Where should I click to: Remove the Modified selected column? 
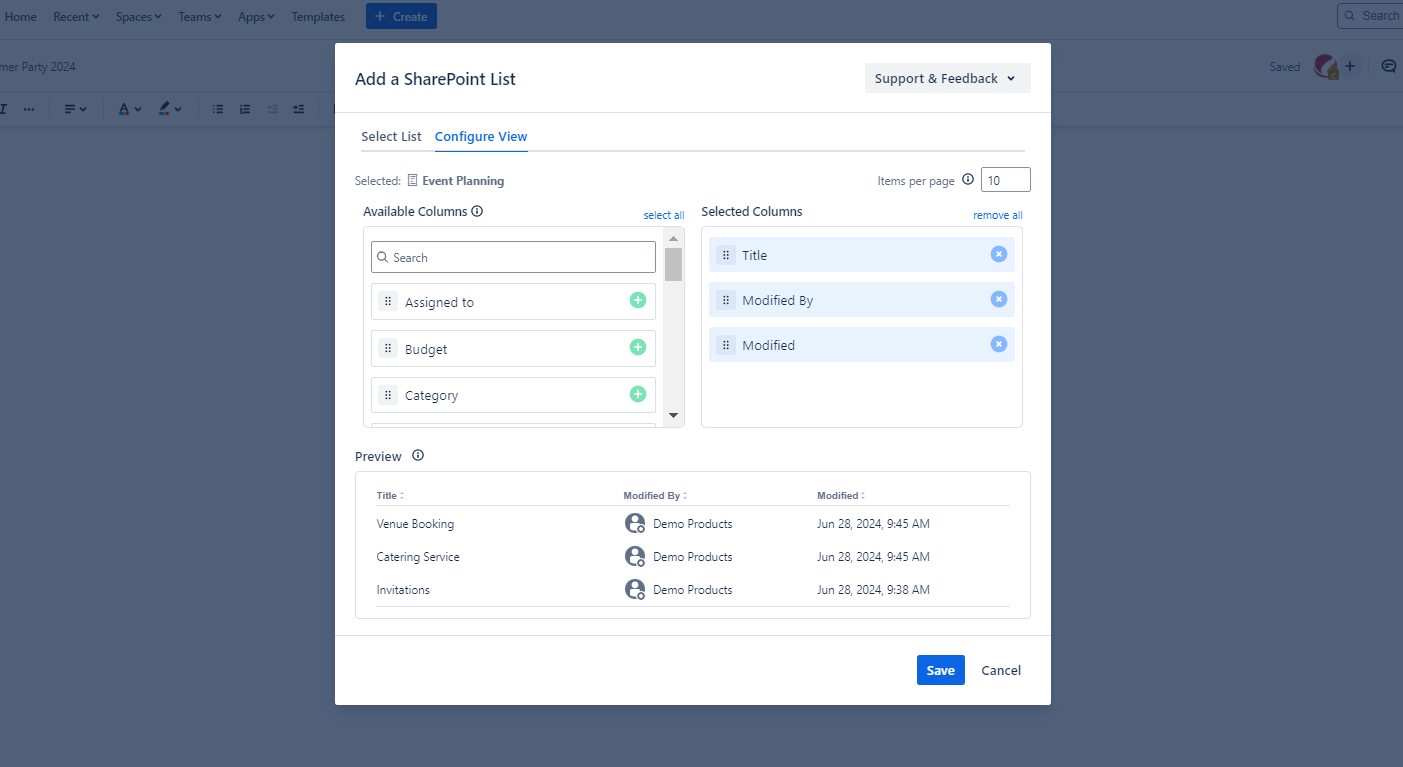[998, 344]
